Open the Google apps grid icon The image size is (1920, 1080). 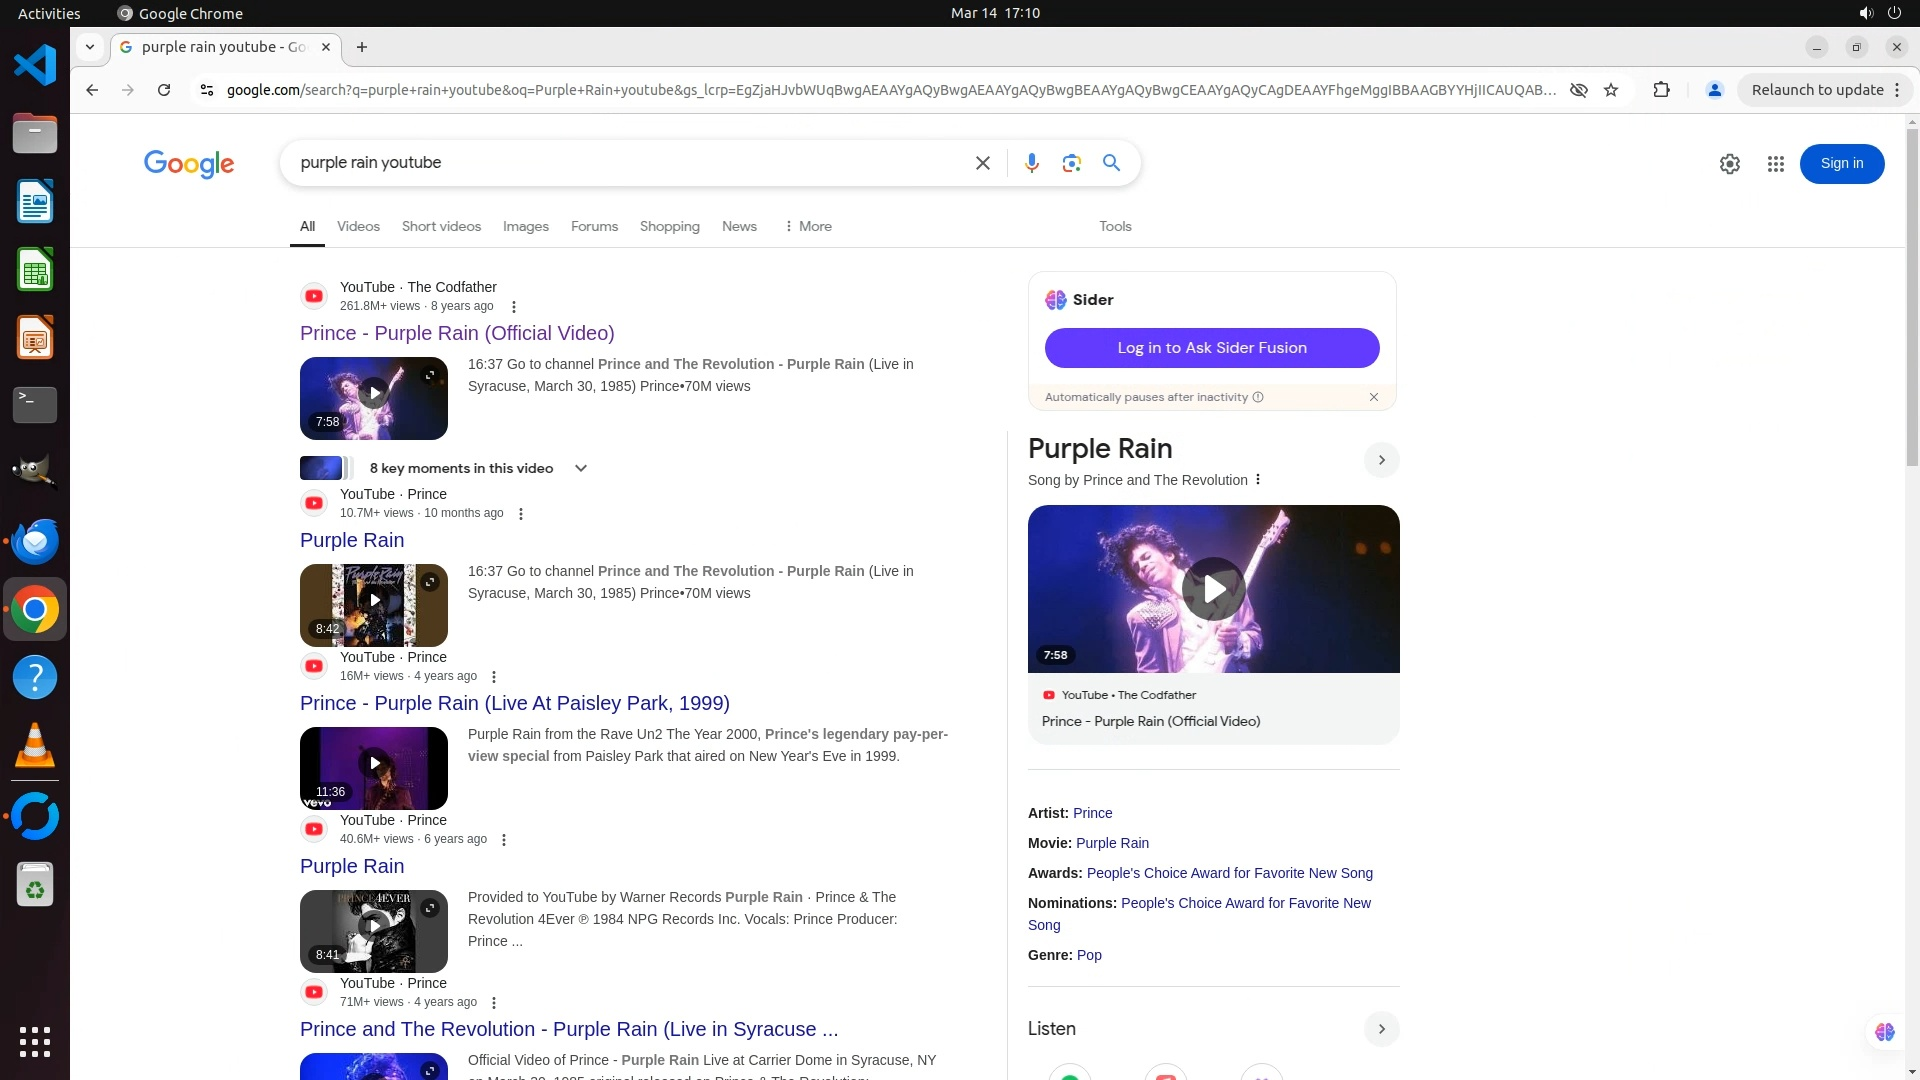coord(1775,164)
